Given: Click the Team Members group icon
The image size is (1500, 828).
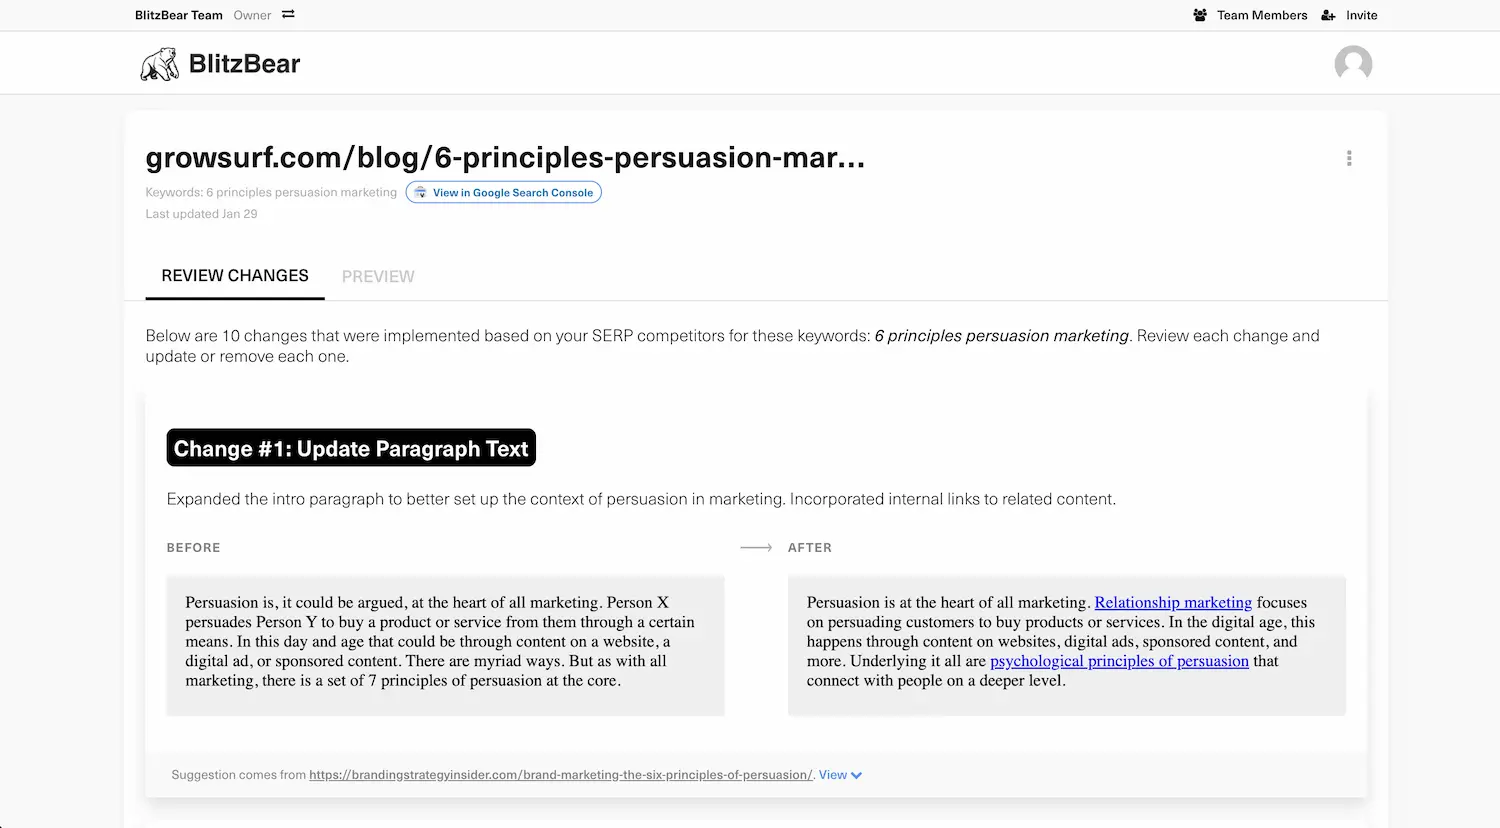Looking at the screenshot, I should pos(1199,15).
